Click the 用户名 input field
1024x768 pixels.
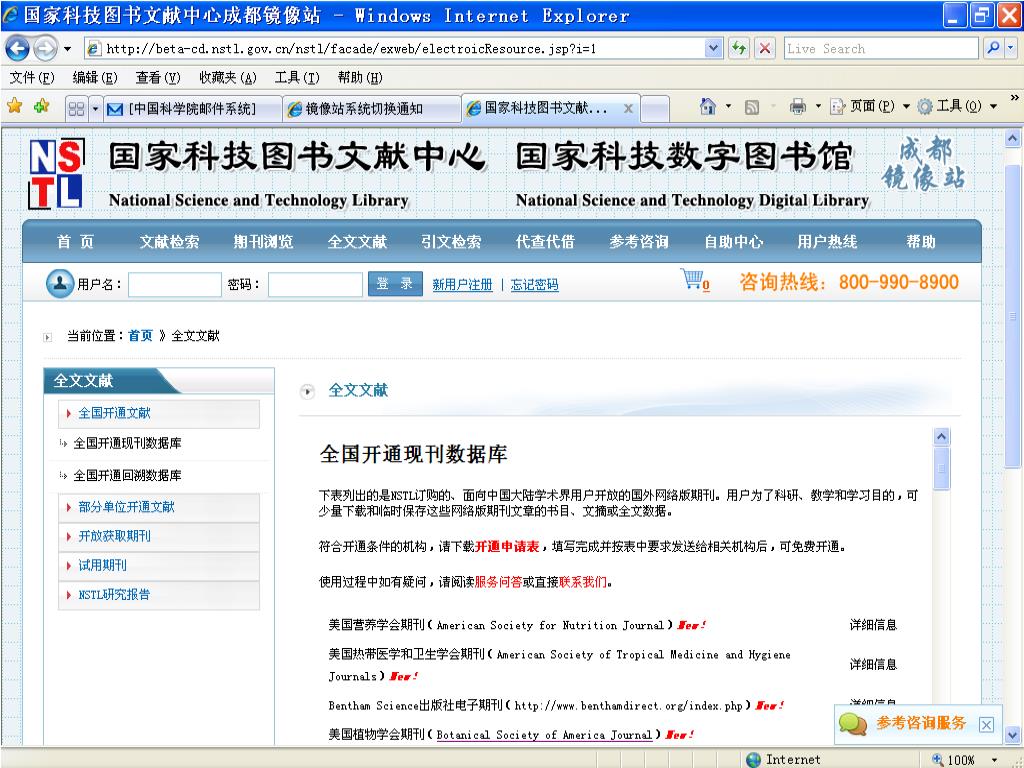pos(175,285)
